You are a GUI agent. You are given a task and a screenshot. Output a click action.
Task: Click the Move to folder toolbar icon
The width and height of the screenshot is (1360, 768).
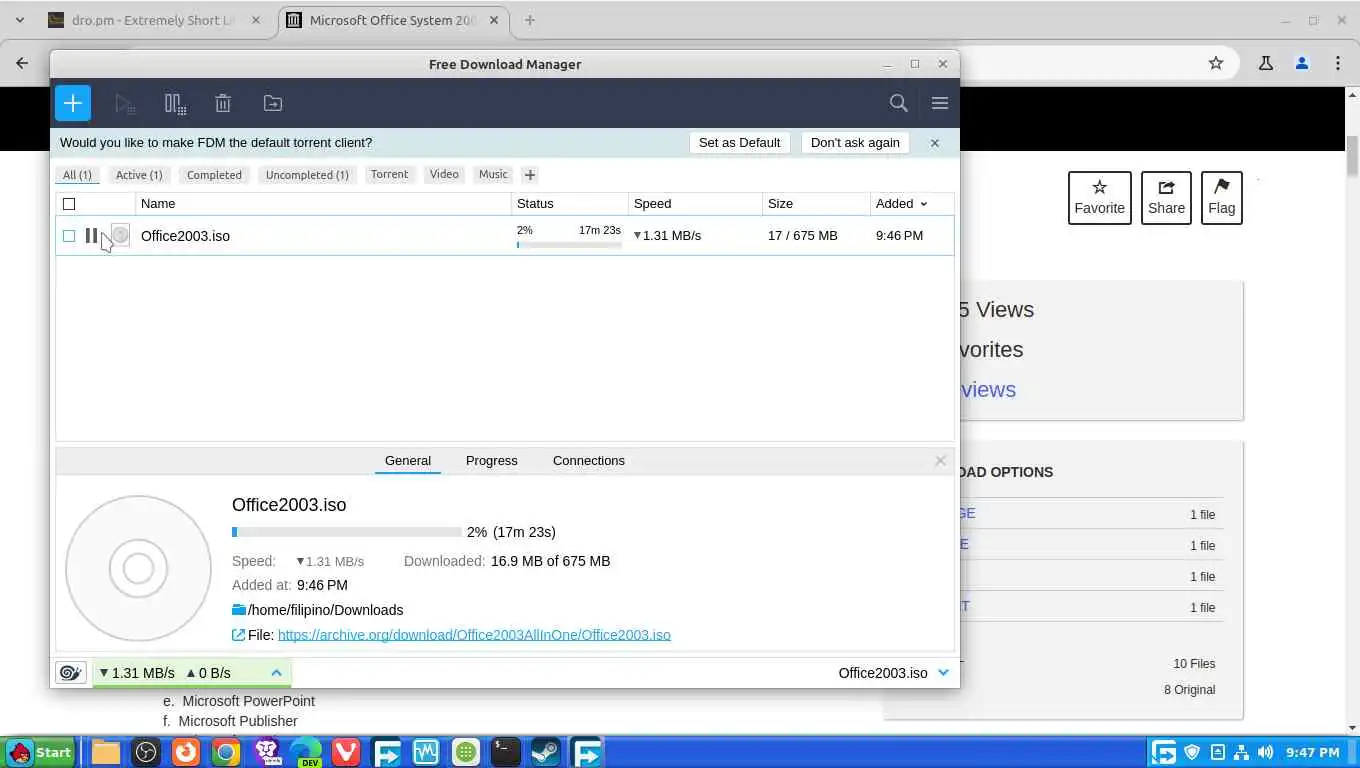point(273,103)
